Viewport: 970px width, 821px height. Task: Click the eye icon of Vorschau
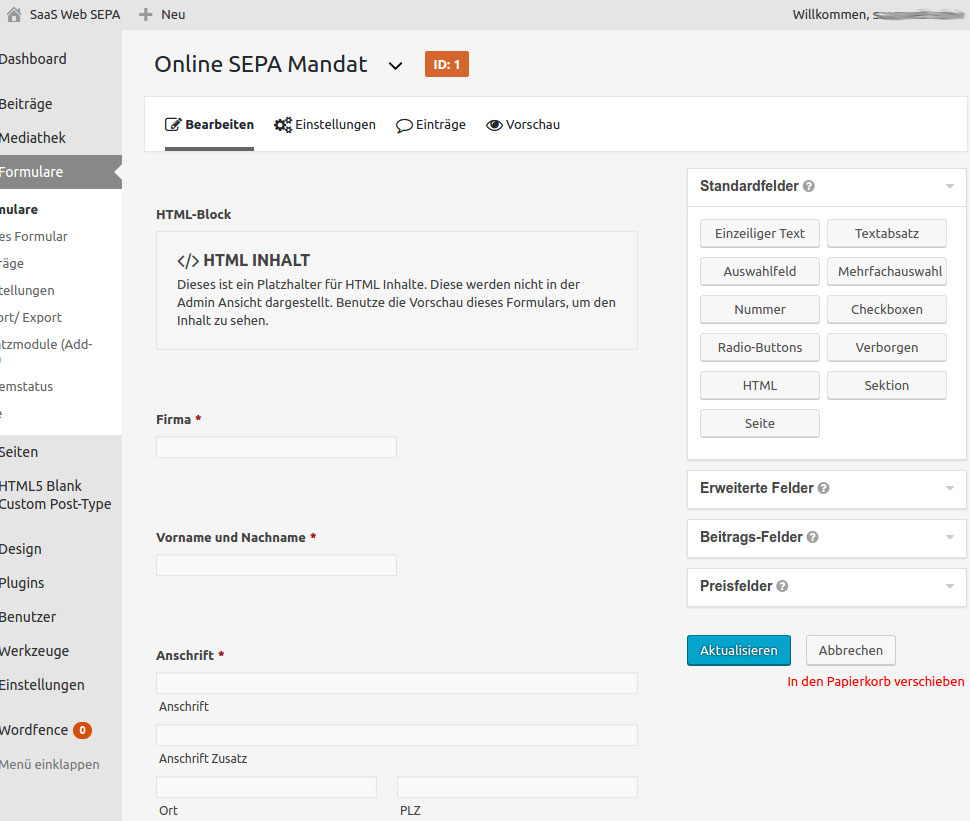(x=494, y=125)
